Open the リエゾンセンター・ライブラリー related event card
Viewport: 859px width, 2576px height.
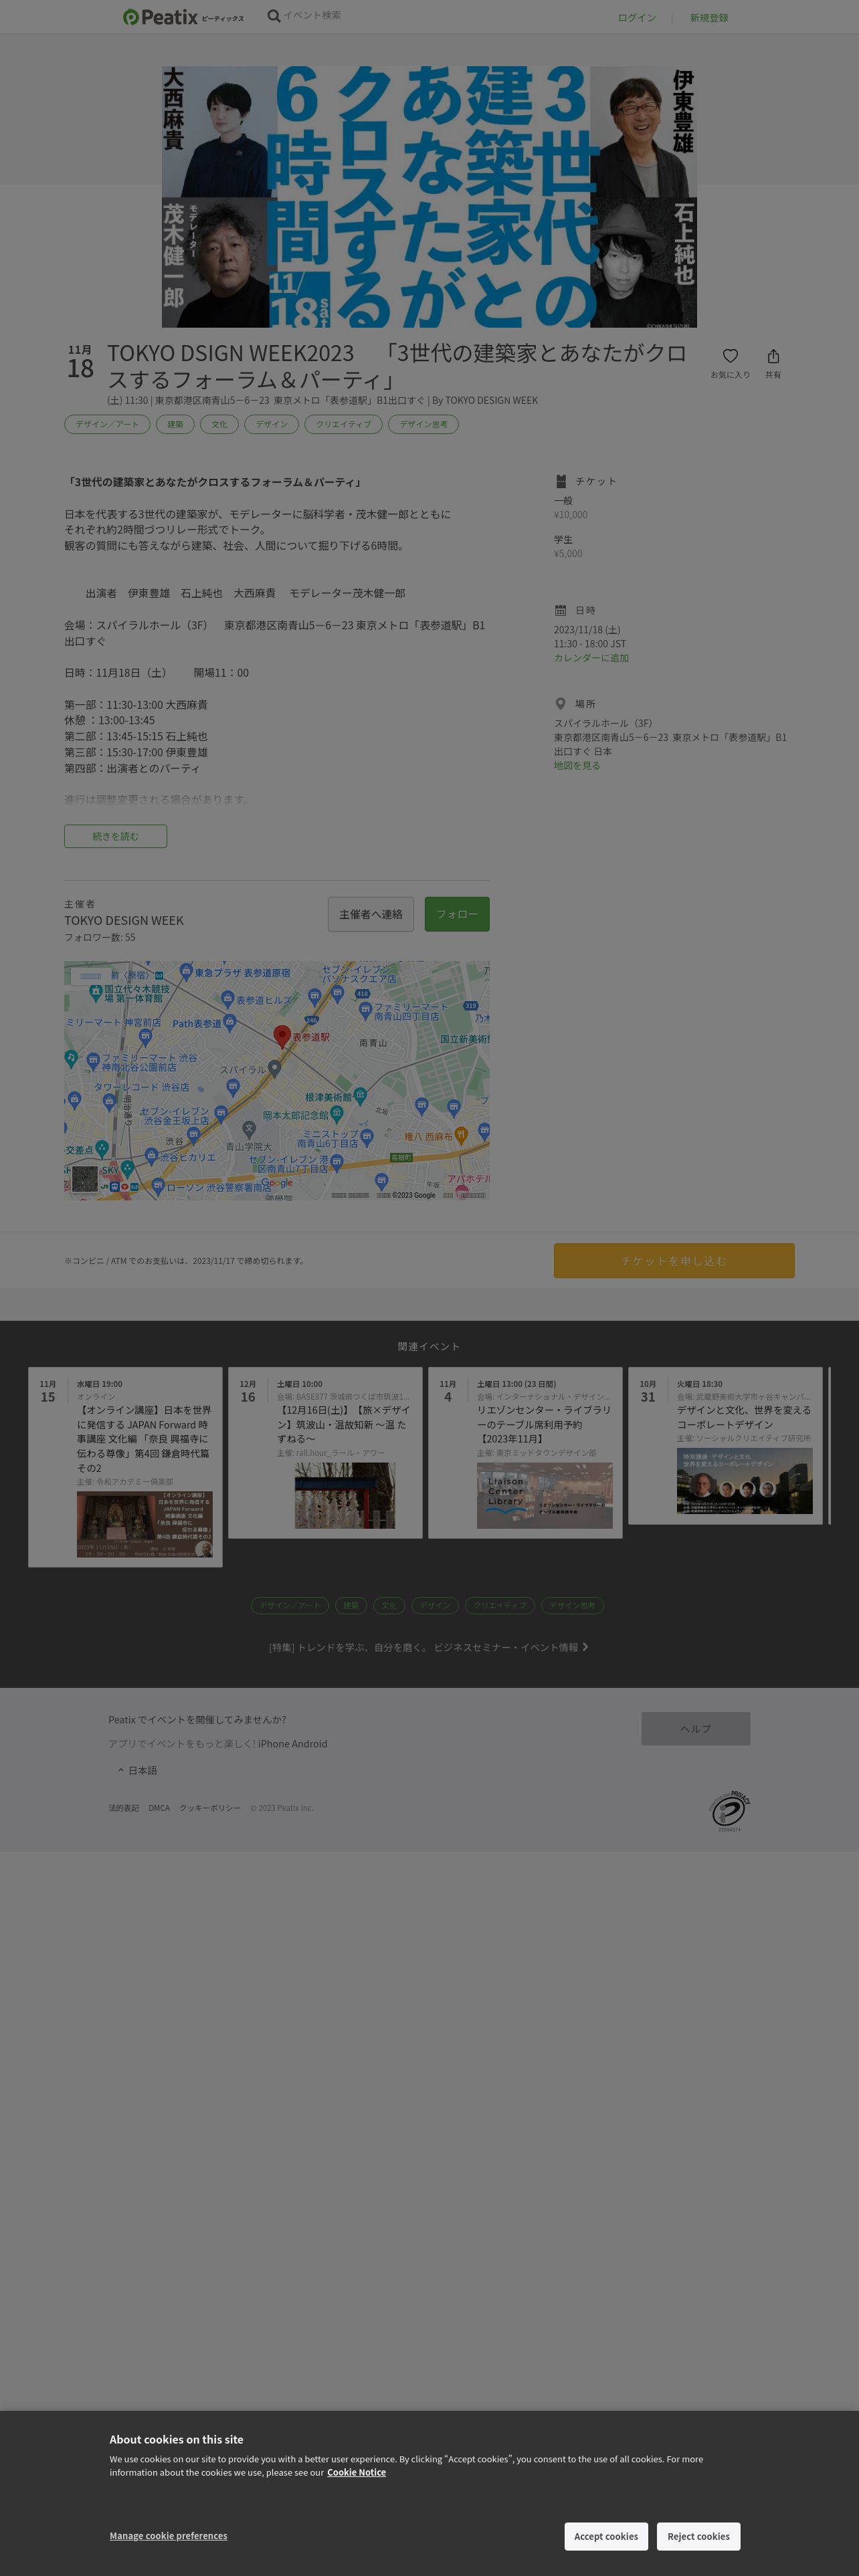click(x=525, y=1452)
